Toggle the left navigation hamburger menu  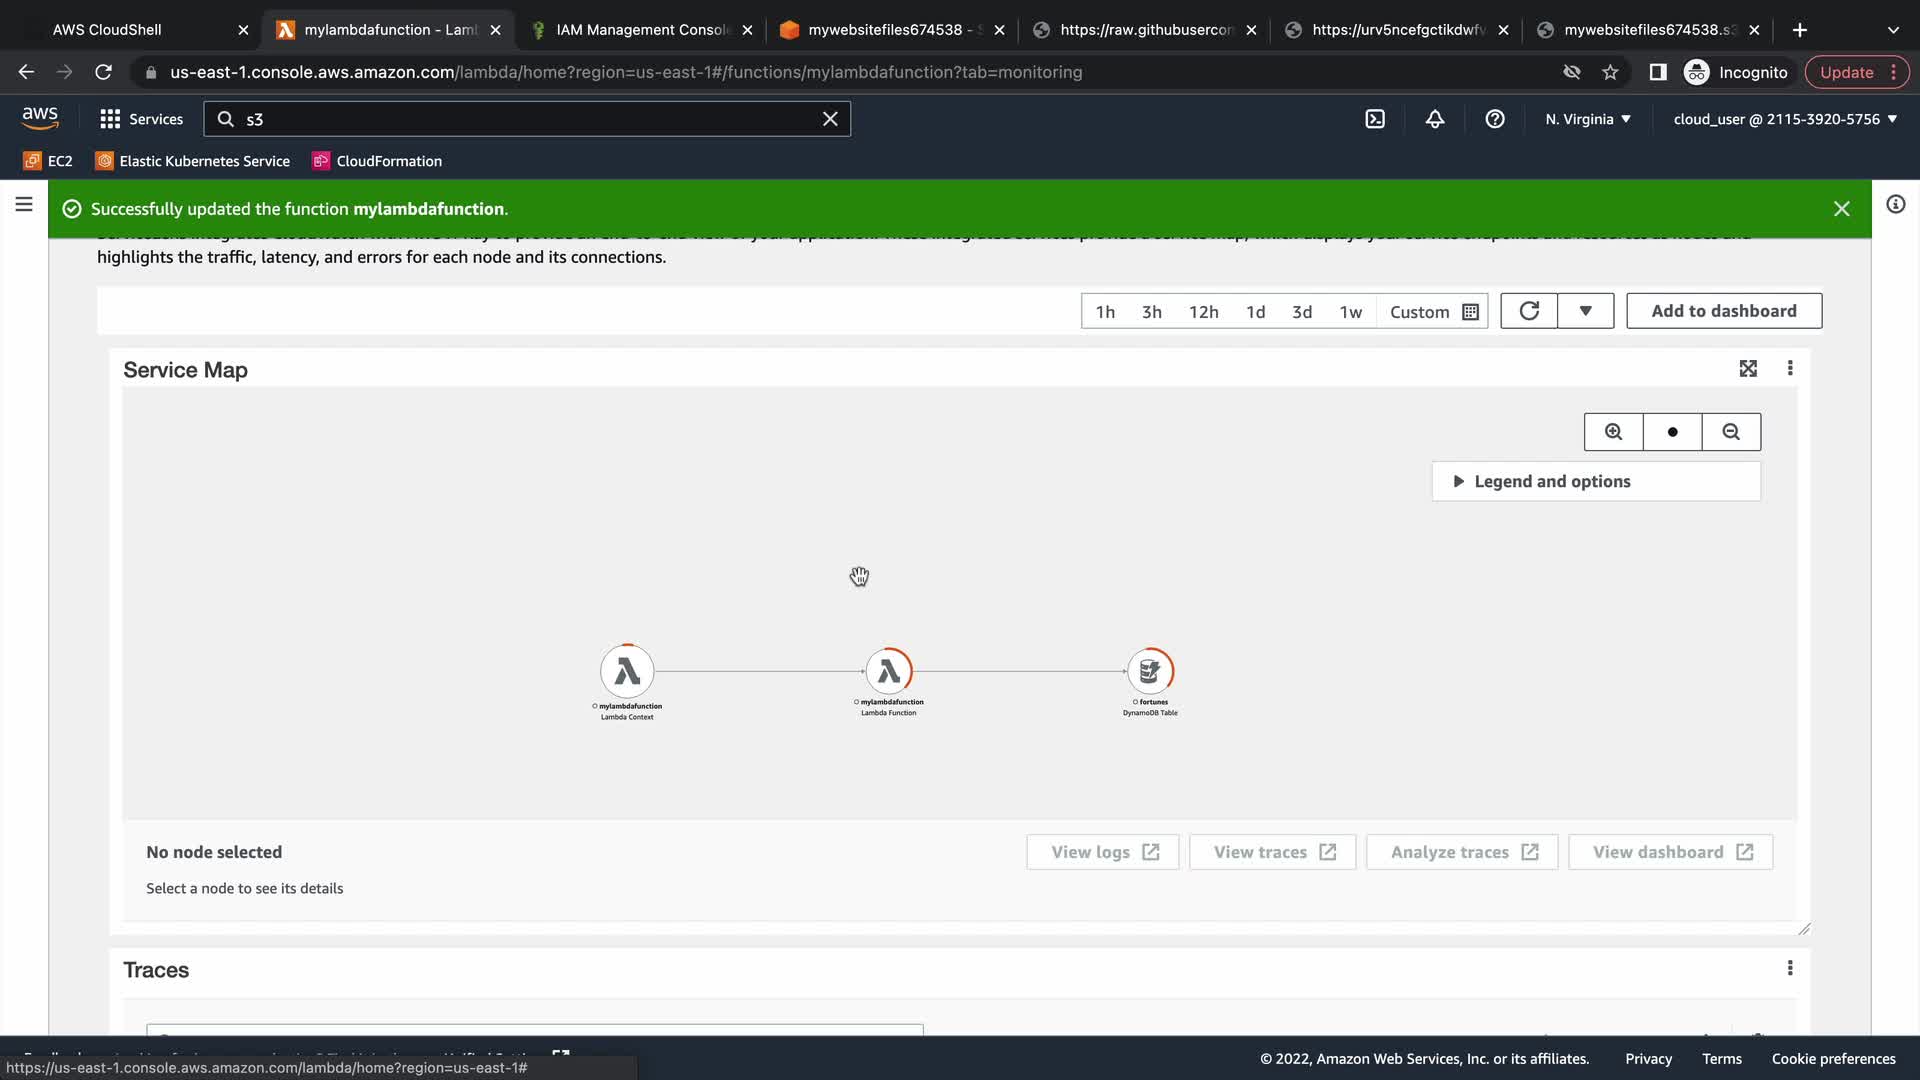[x=24, y=205]
